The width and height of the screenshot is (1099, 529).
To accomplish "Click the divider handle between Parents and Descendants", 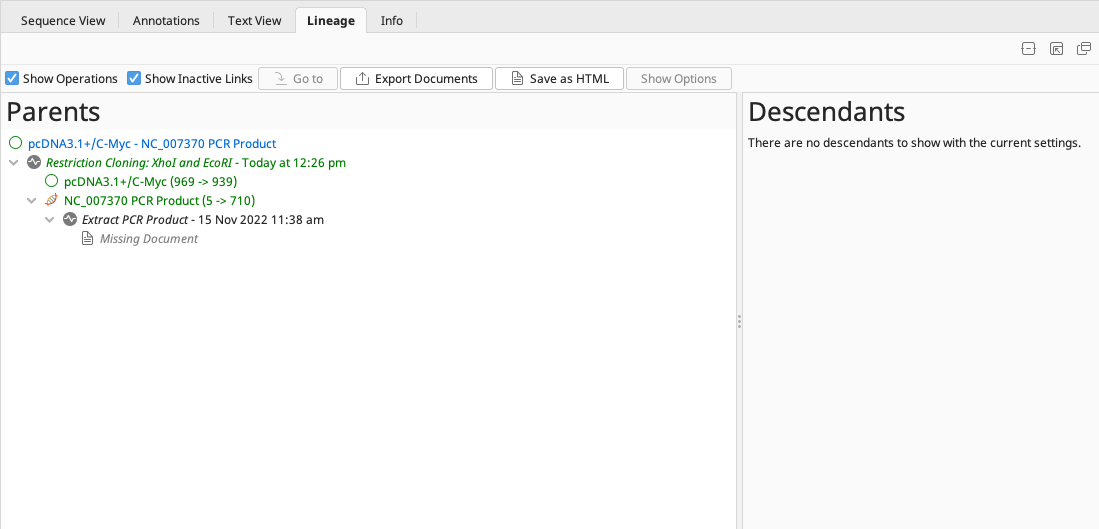I will pyautogui.click(x=739, y=321).
